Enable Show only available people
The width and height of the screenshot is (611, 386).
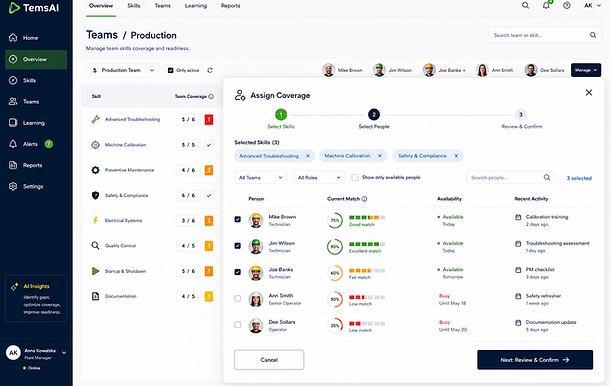pyautogui.click(x=355, y=177)
